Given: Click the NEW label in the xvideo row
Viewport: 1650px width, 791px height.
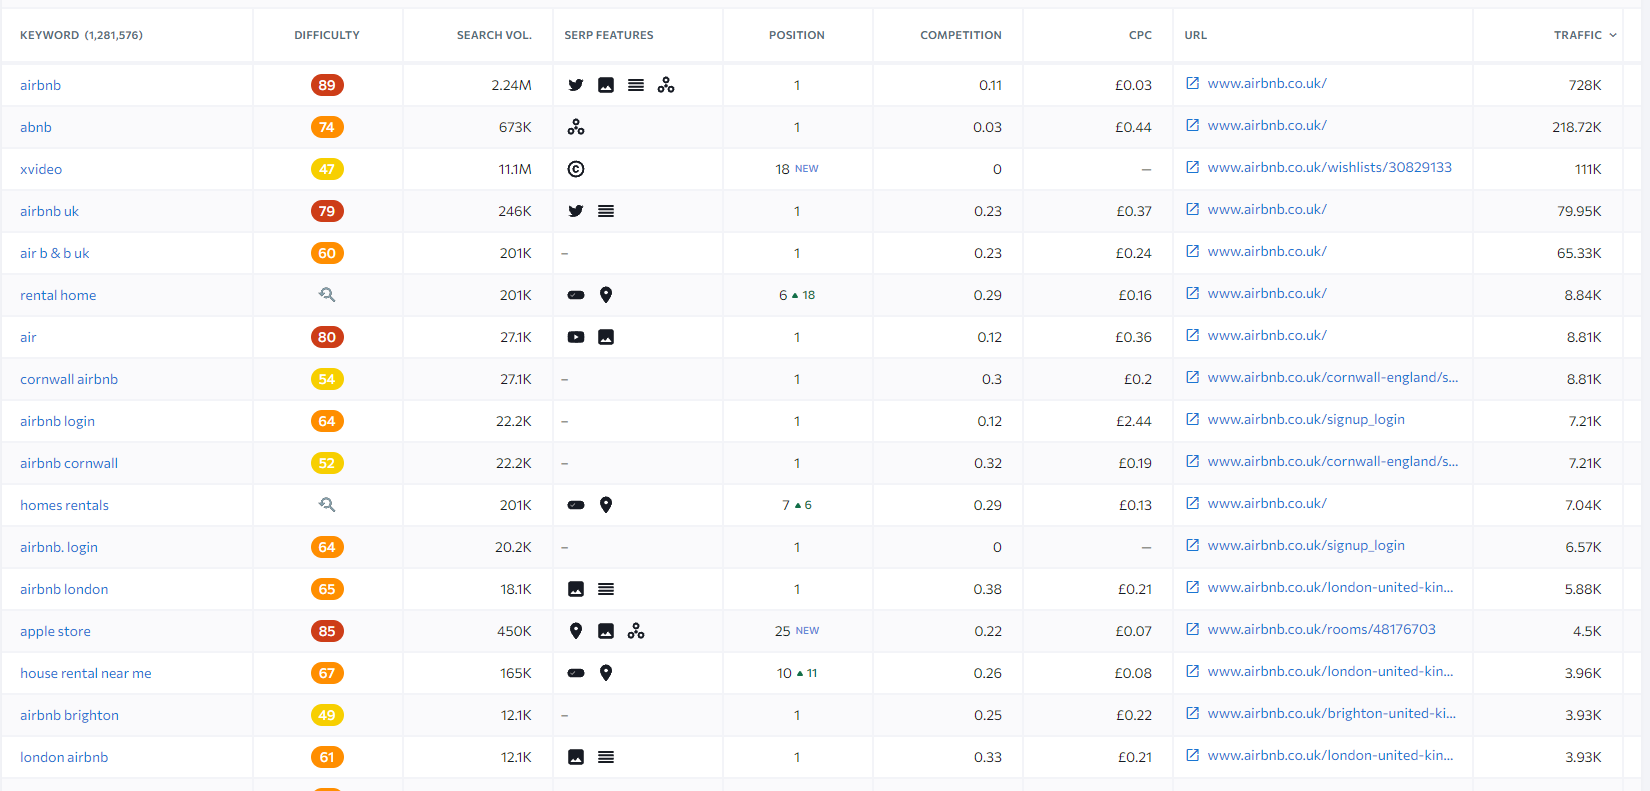Looking at the screenshot, I should click(x=807, y=169).
